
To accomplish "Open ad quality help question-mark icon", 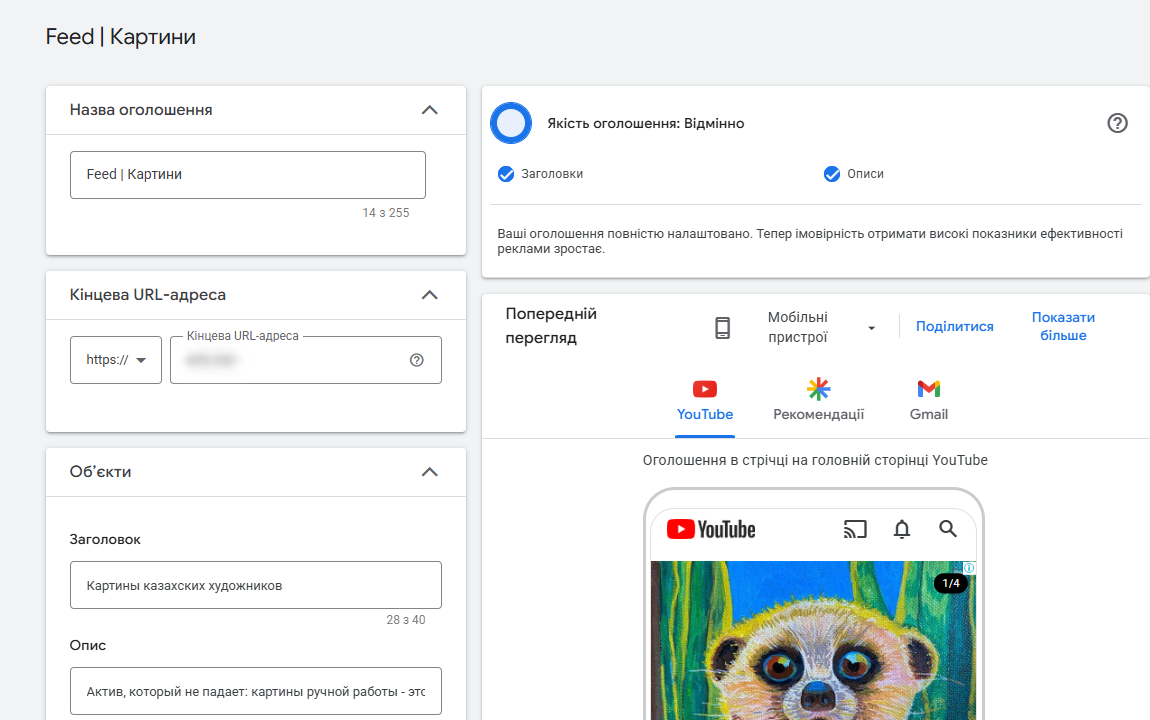I will pos(1117,123).
